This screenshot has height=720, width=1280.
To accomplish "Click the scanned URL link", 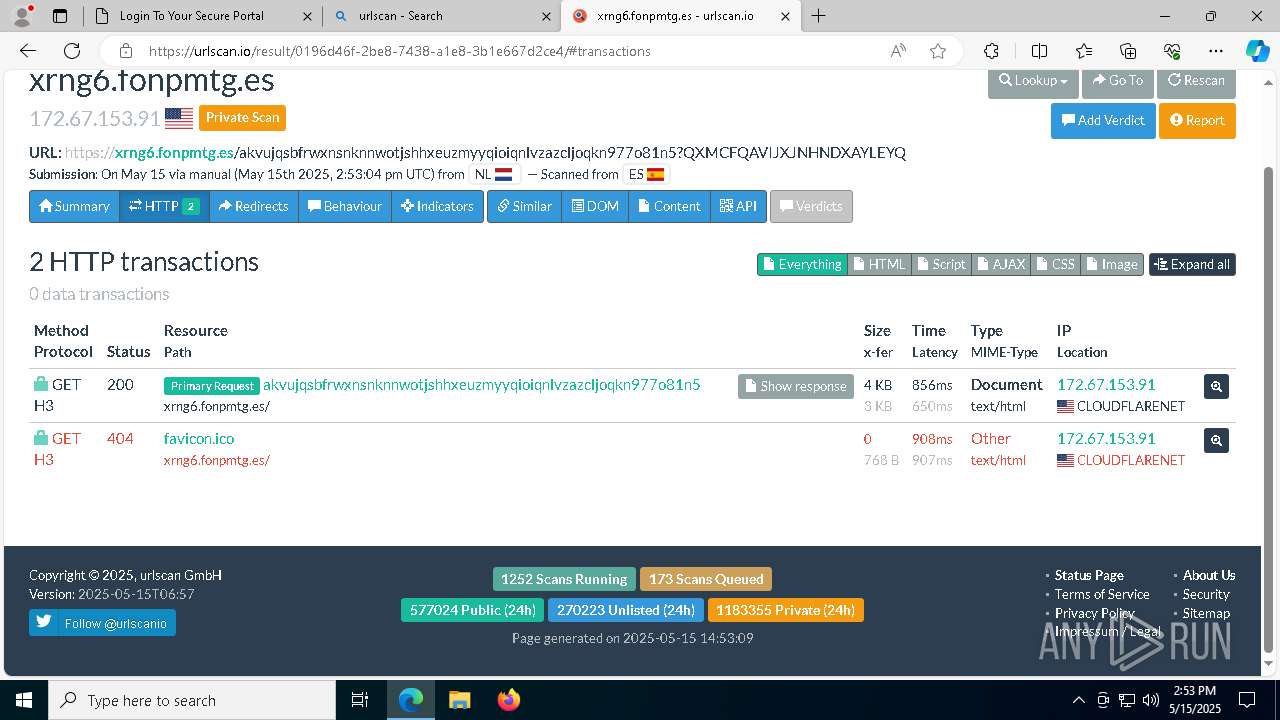I will pyautogui.click(x=485, y=153).
